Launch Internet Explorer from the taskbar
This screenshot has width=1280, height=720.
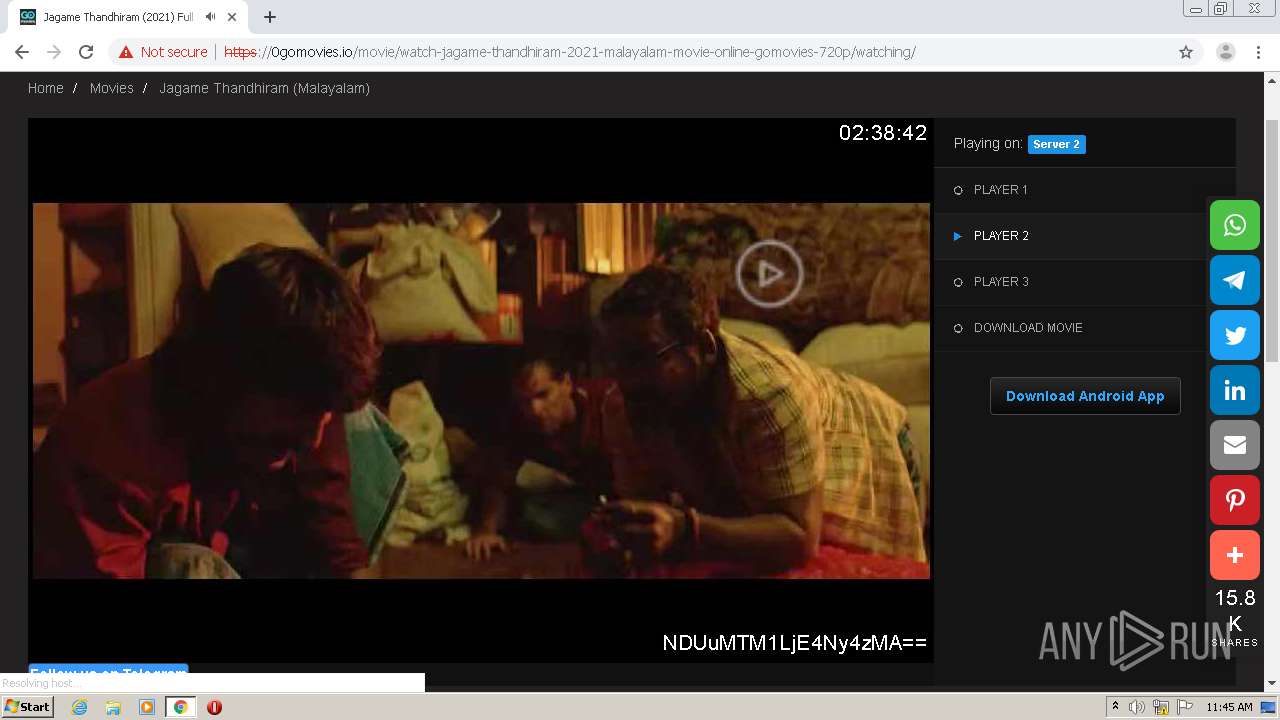point(79,707)
